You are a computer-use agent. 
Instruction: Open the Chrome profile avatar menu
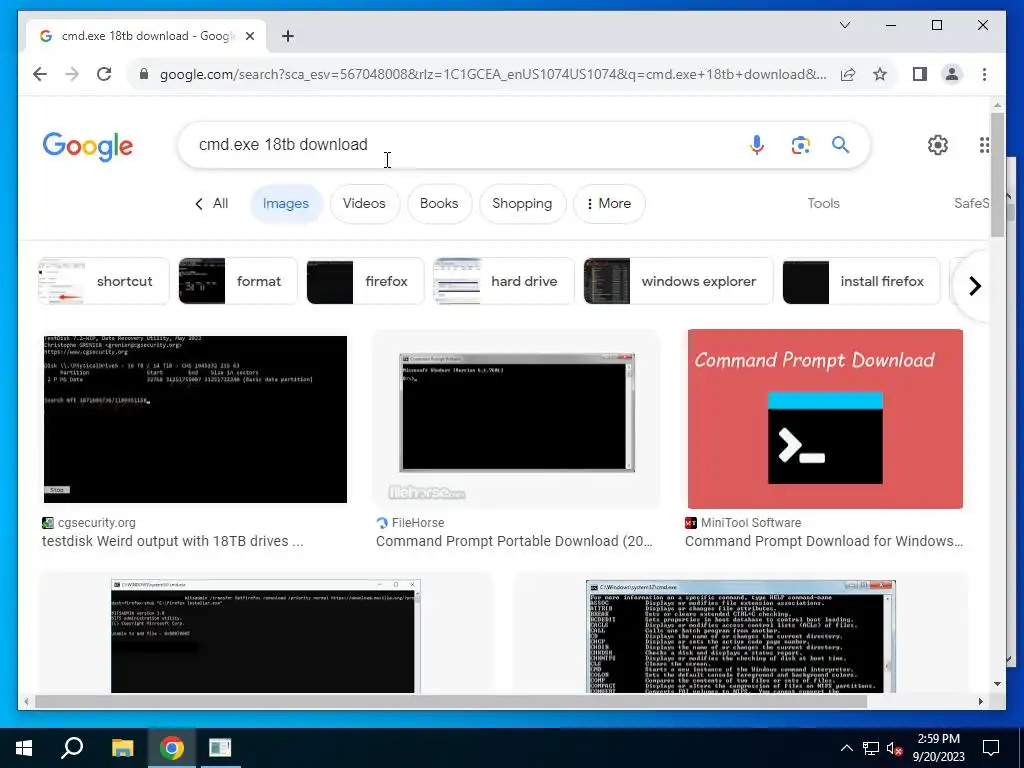coord(952,74)
